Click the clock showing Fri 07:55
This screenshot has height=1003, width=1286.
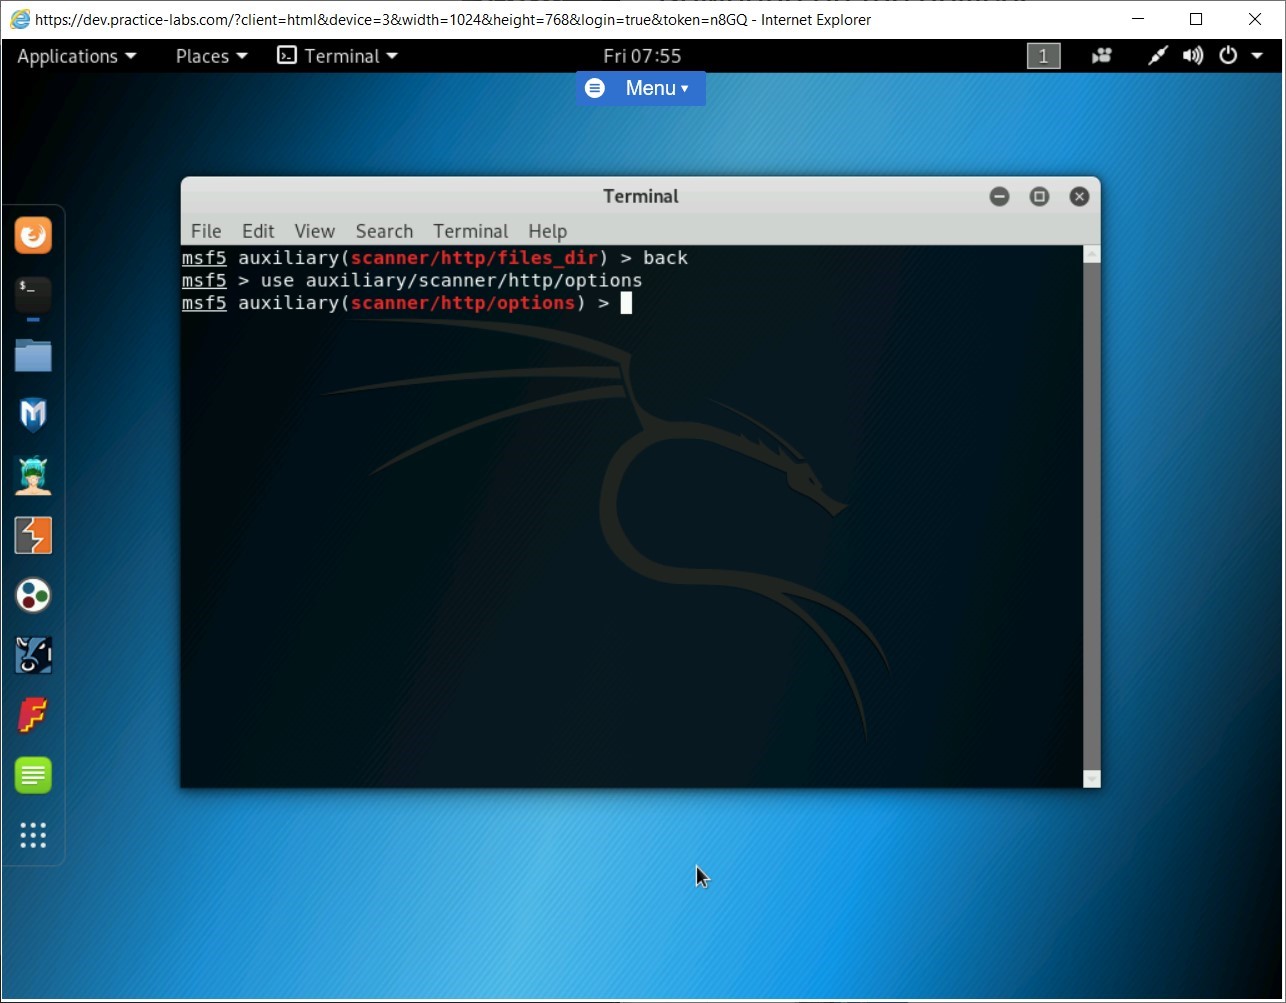point(641,56)
